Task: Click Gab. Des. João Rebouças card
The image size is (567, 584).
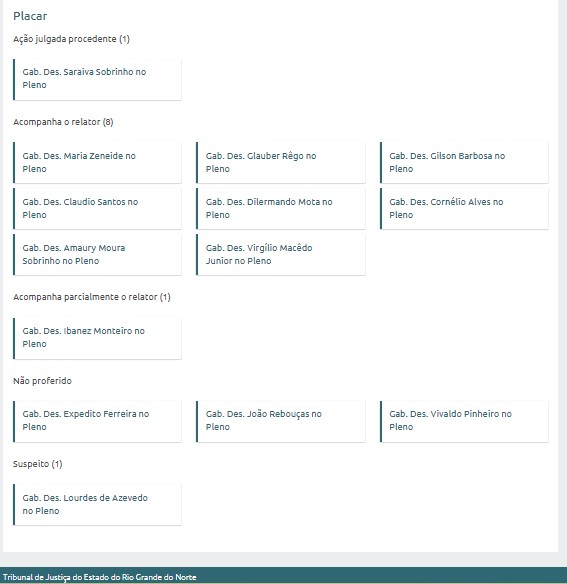Action: 281,421
